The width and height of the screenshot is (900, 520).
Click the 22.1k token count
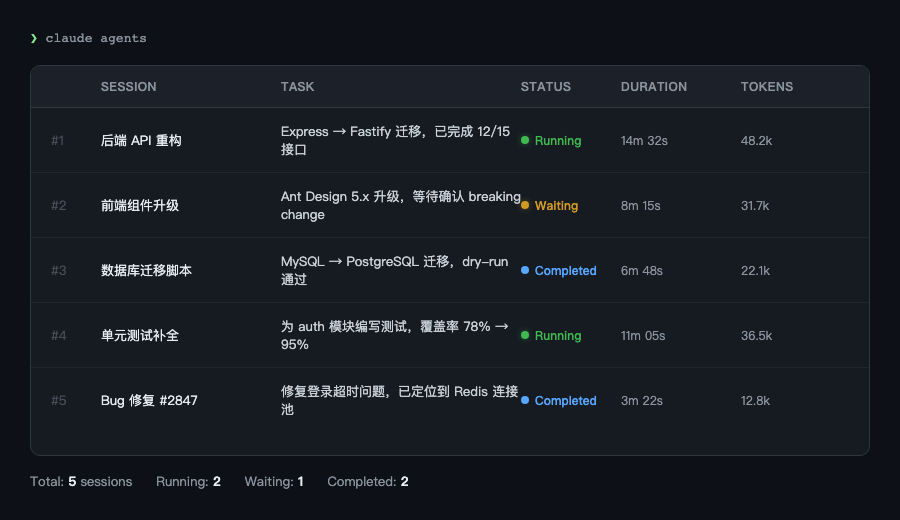point(755,270)
